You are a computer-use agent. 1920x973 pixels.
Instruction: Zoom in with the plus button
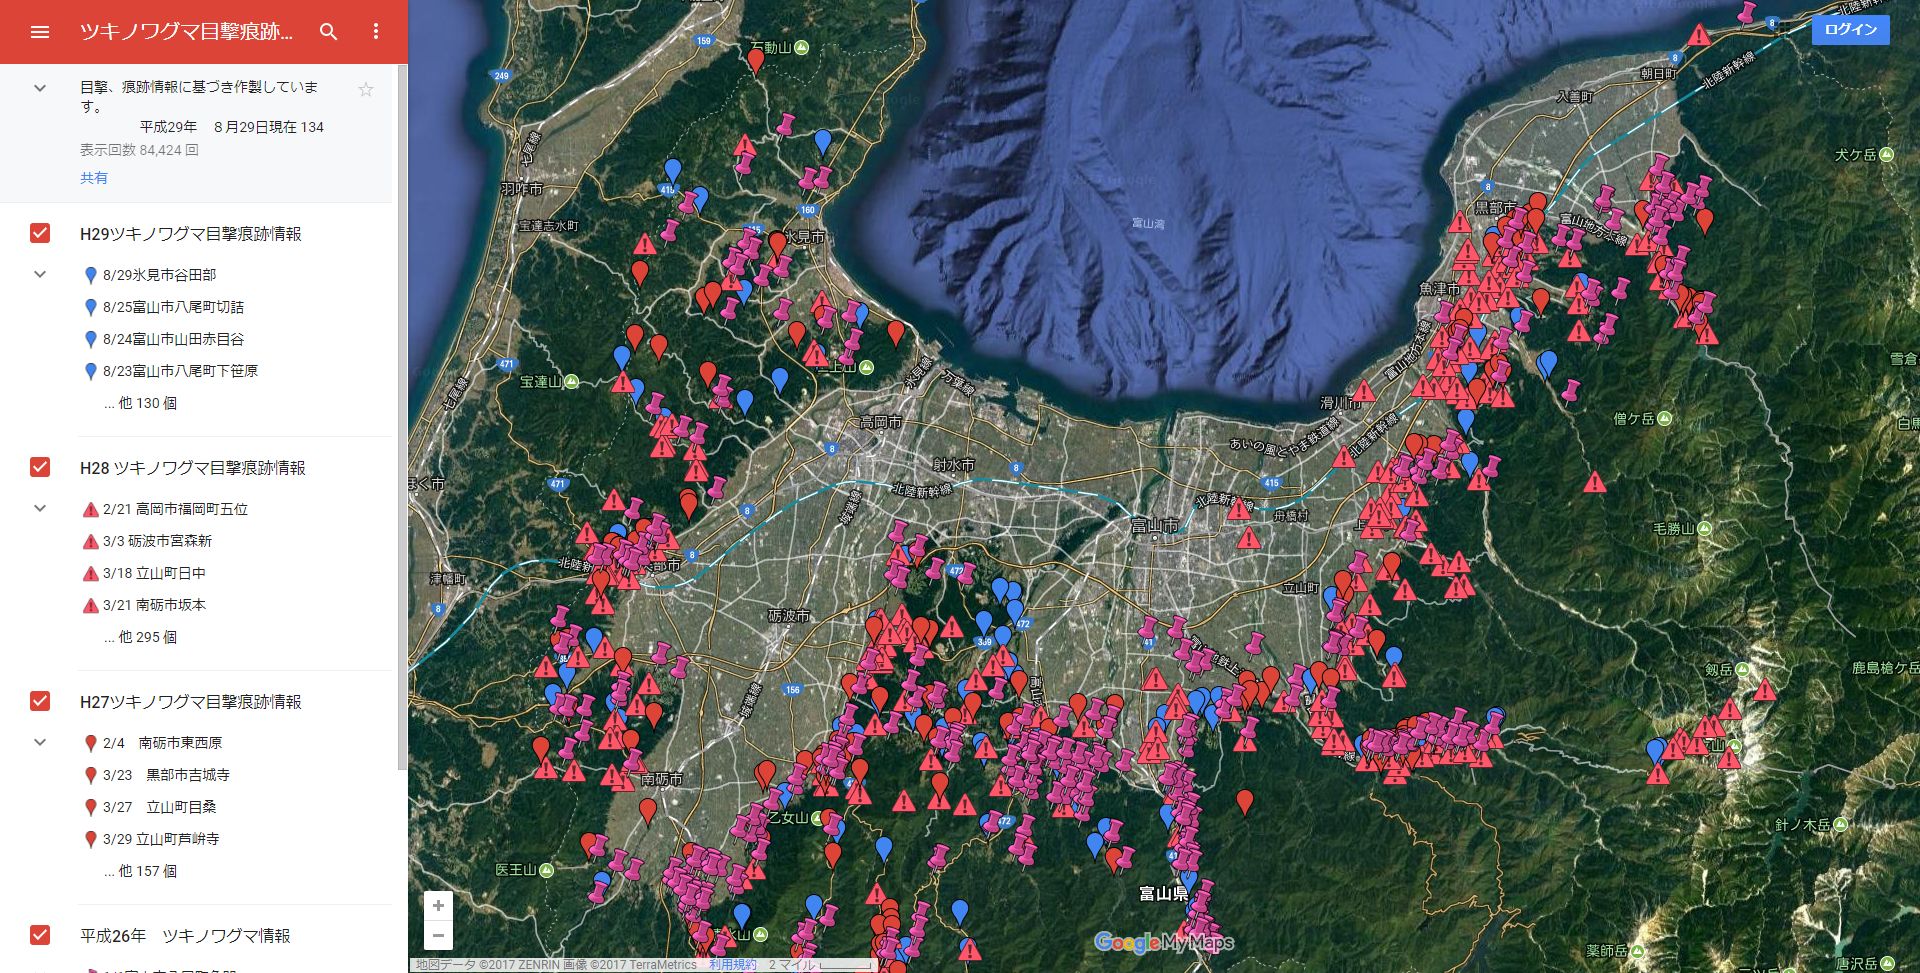(x=438, y=906)
